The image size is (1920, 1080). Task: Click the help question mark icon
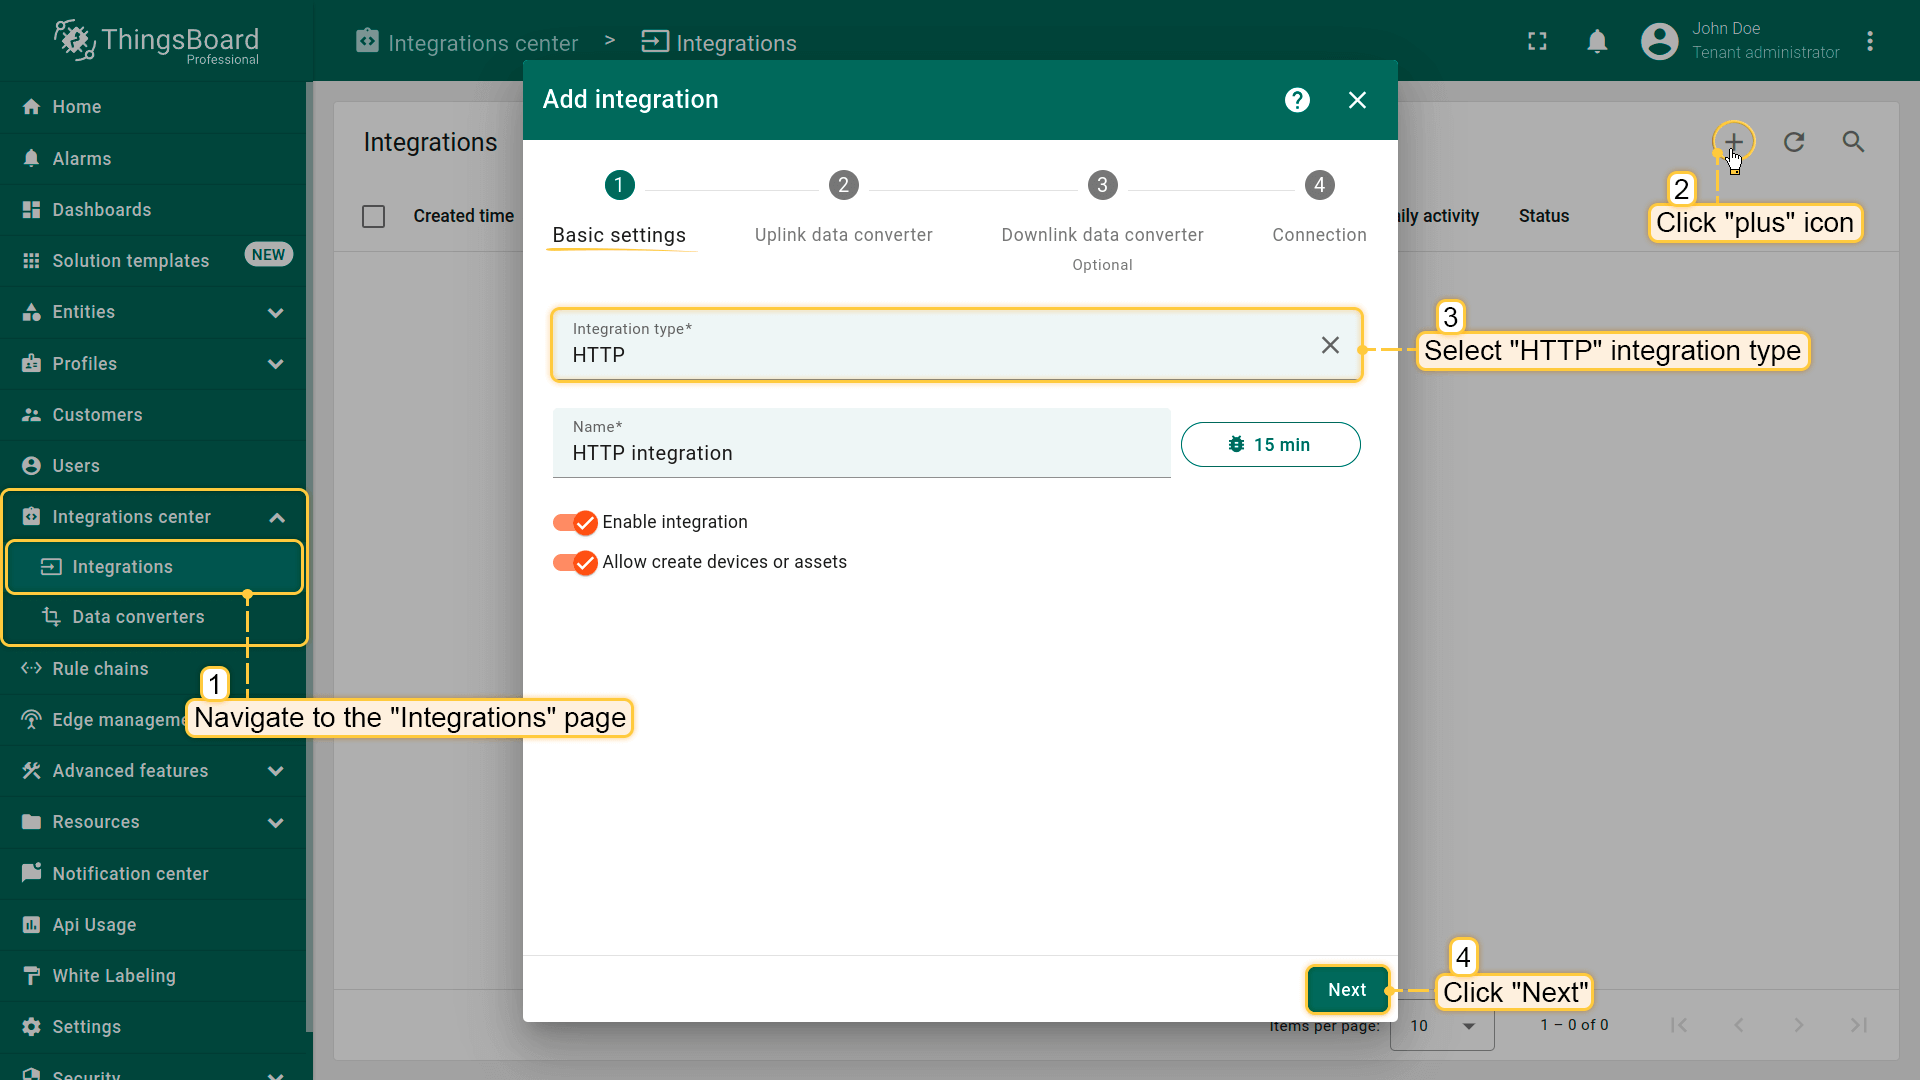(1297, 100)
